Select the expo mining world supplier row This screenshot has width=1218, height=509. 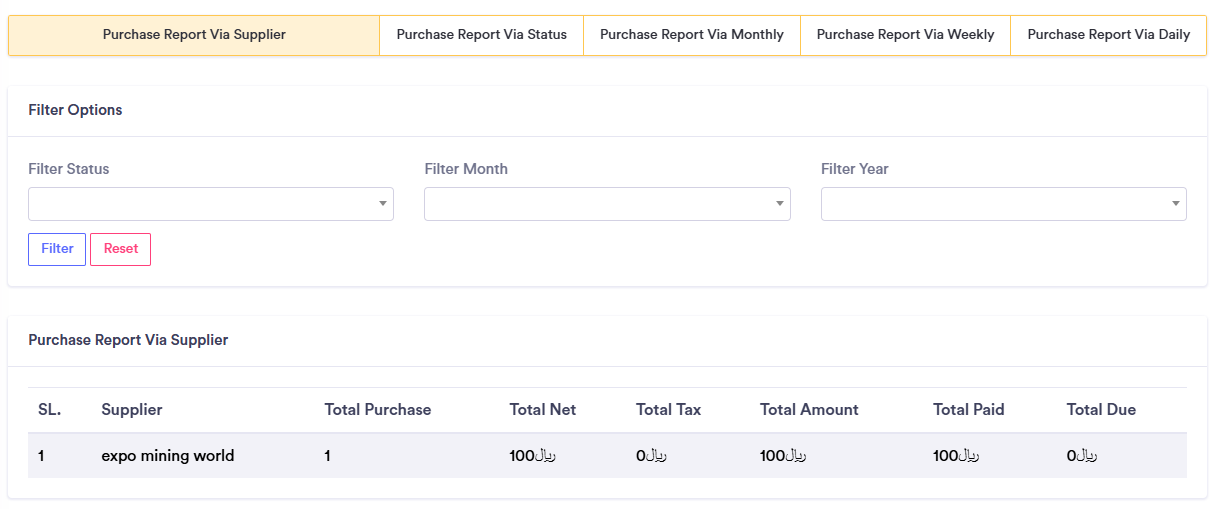[168, 456]
